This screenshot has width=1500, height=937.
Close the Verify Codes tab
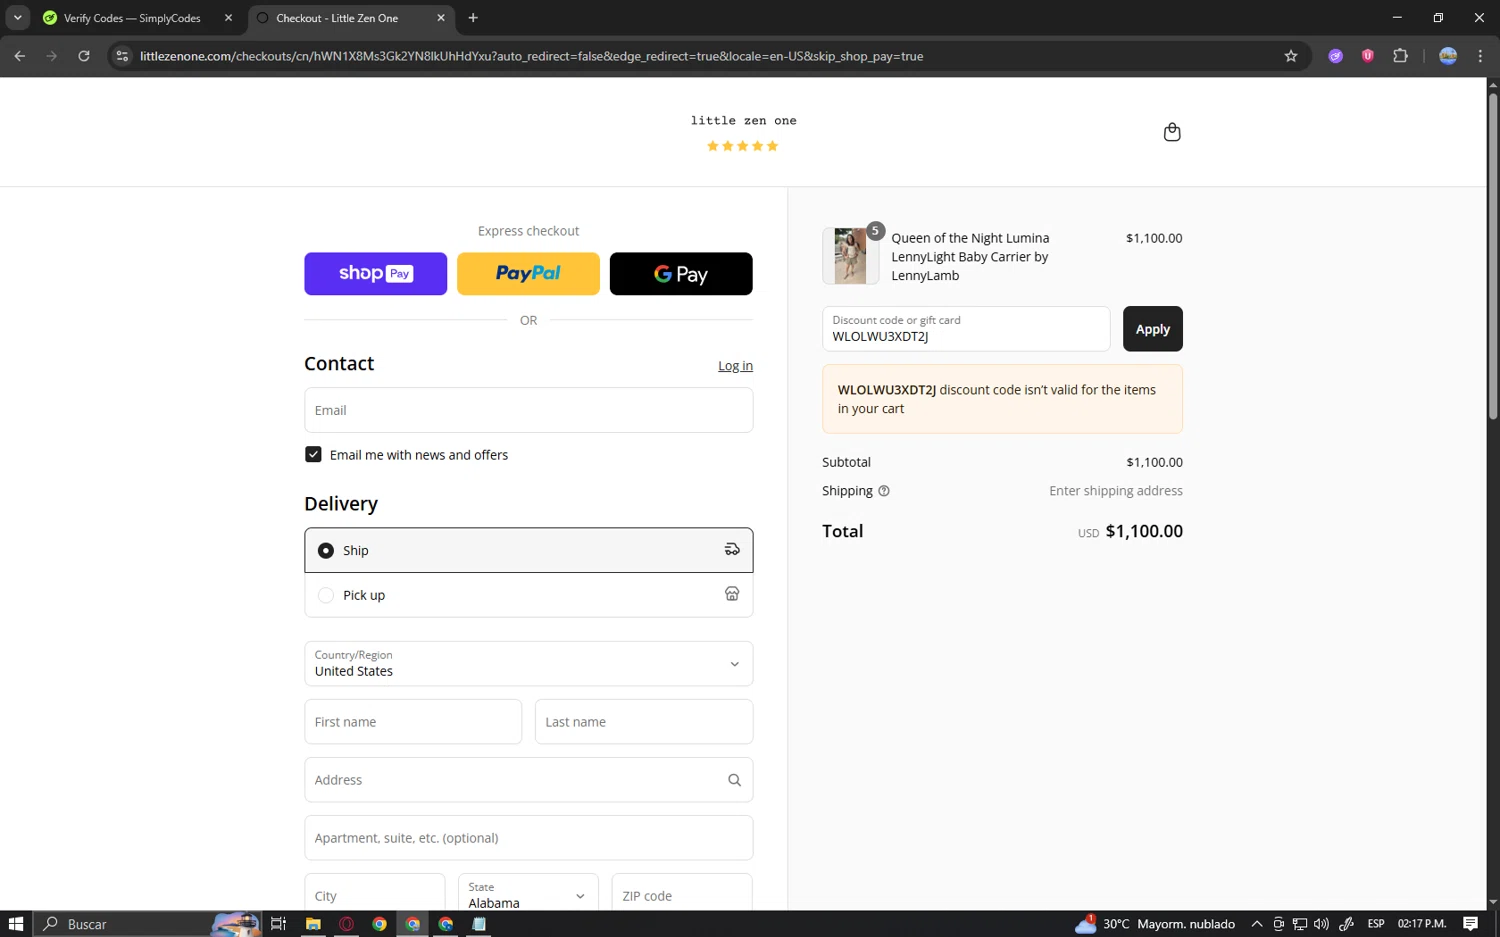228,18
